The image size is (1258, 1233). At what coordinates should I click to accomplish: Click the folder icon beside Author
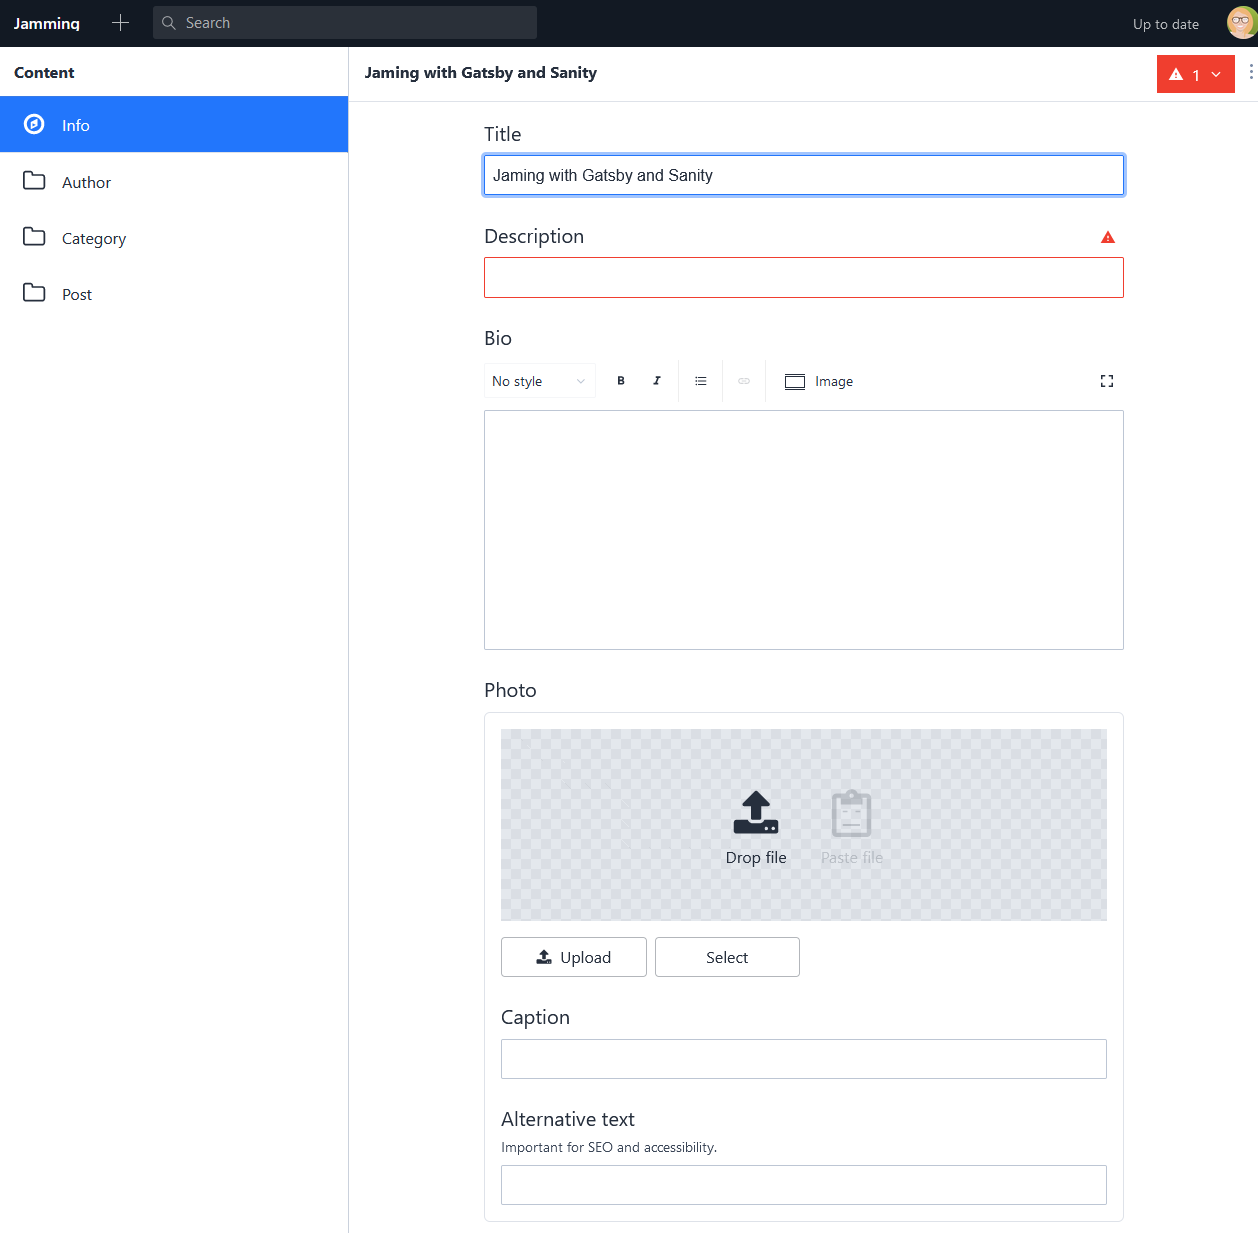click(34, 181)
